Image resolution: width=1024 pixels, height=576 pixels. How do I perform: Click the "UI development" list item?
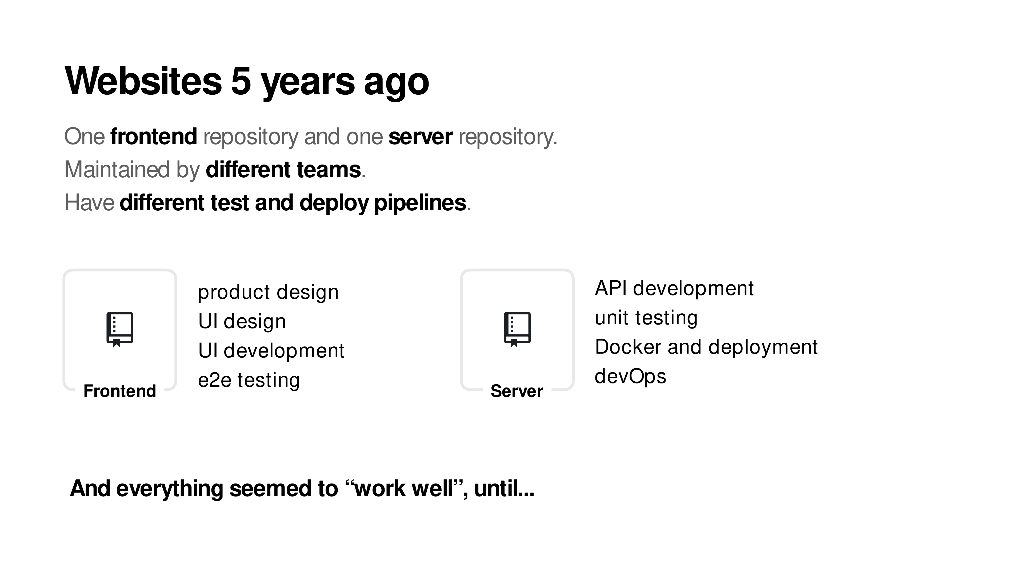coord(271,351)
